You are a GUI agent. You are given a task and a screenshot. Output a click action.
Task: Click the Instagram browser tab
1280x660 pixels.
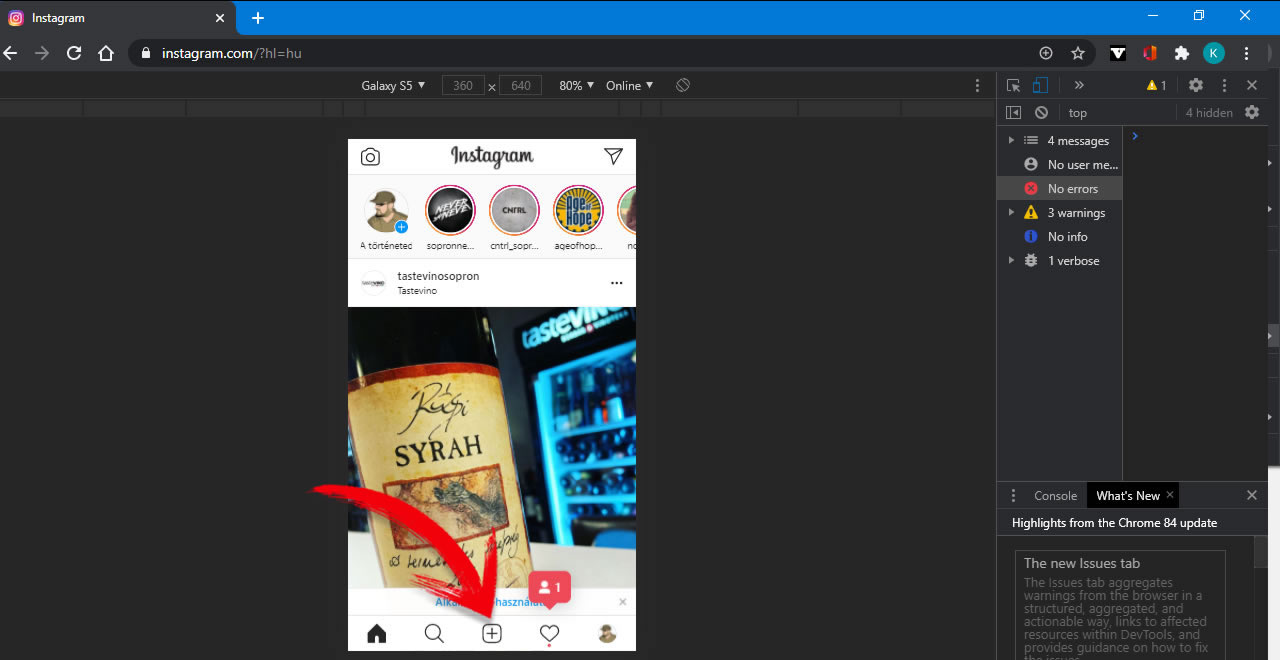pyautogui.click(x=118, y=18)
